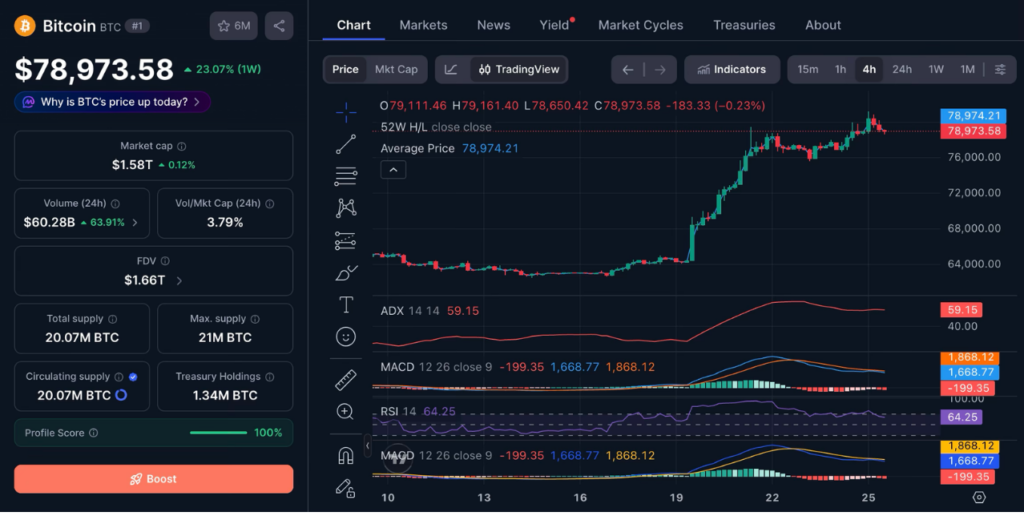Open chart axis settings hexagon icon
This screenshot has width=1024, height=516.
(x=978, y=498)
